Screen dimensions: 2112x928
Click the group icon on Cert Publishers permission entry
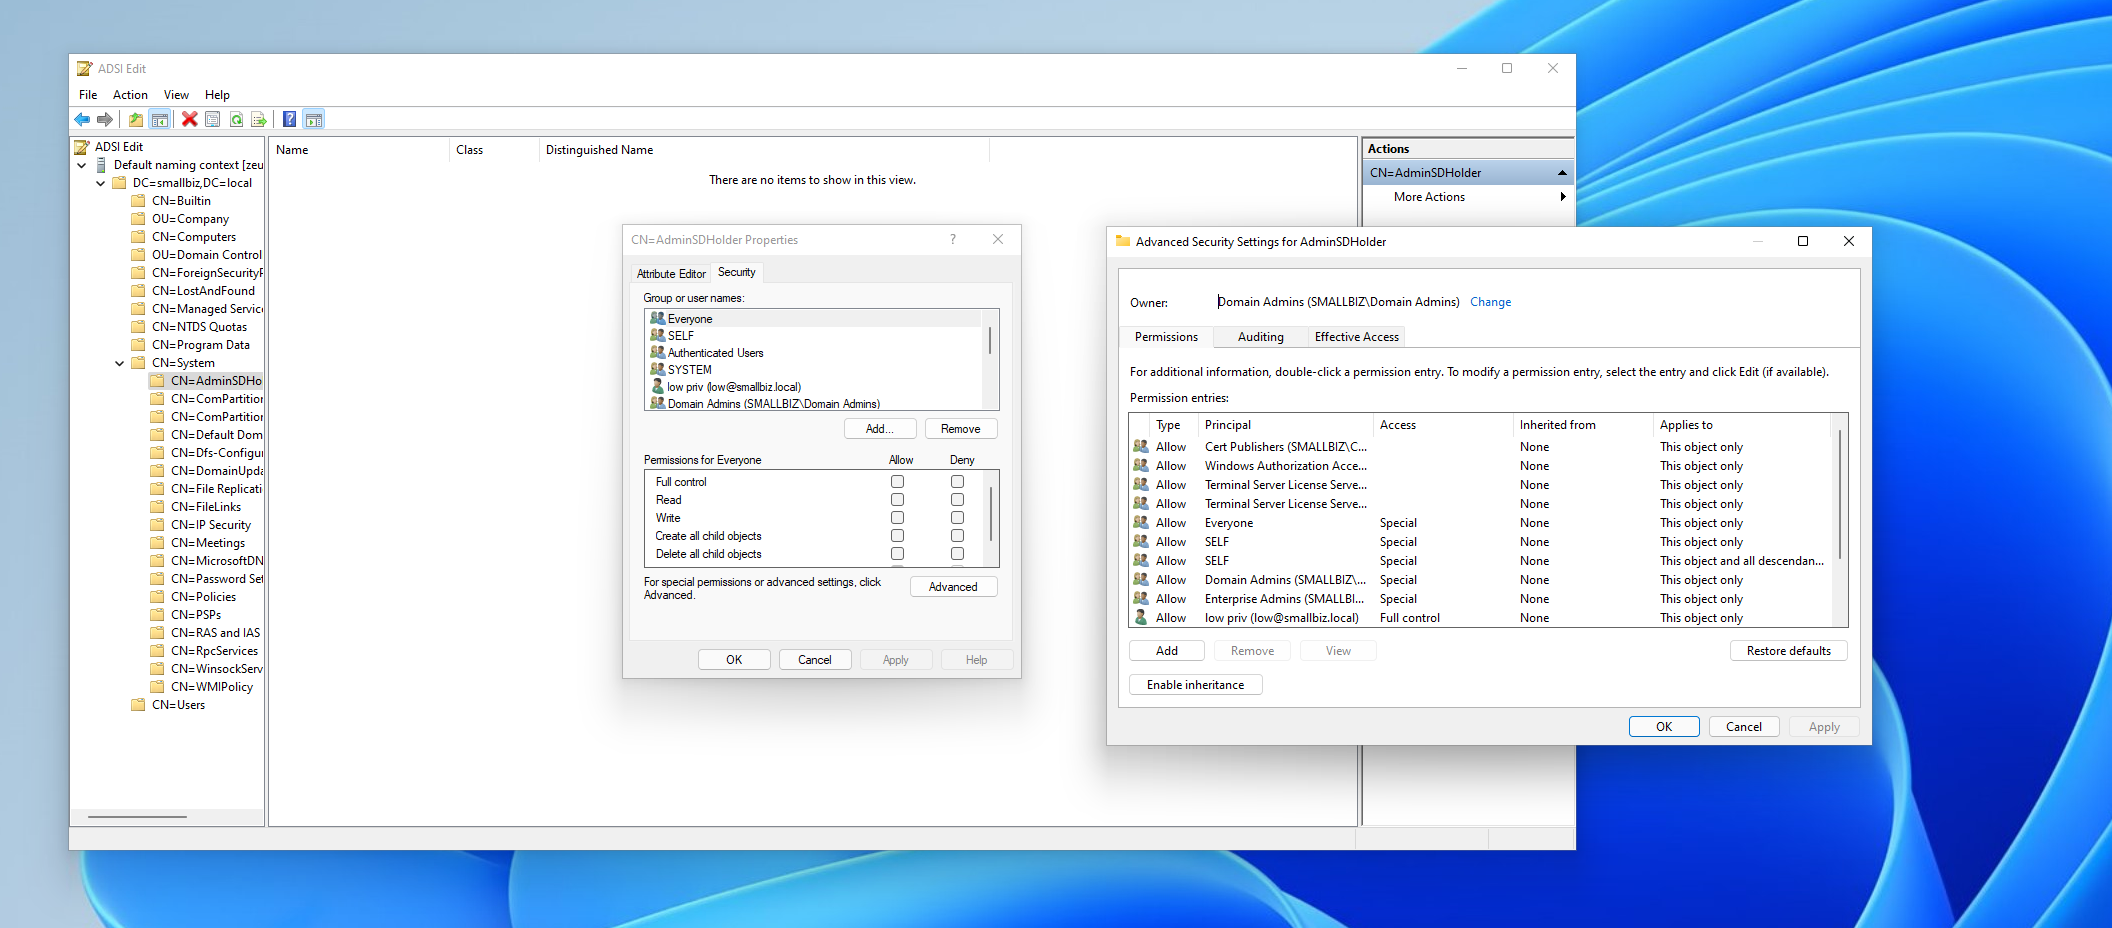tap(1140, 447)
